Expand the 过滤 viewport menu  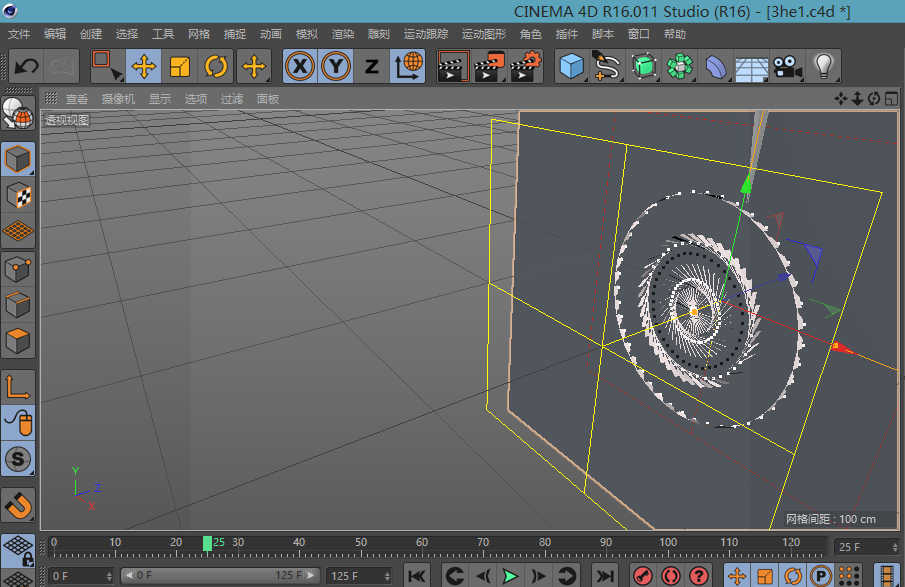[x=231, y=99]
